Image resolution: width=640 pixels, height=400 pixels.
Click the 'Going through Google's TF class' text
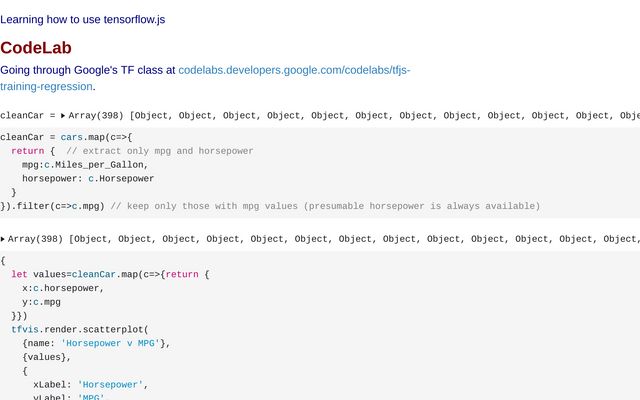coord(88,70)
